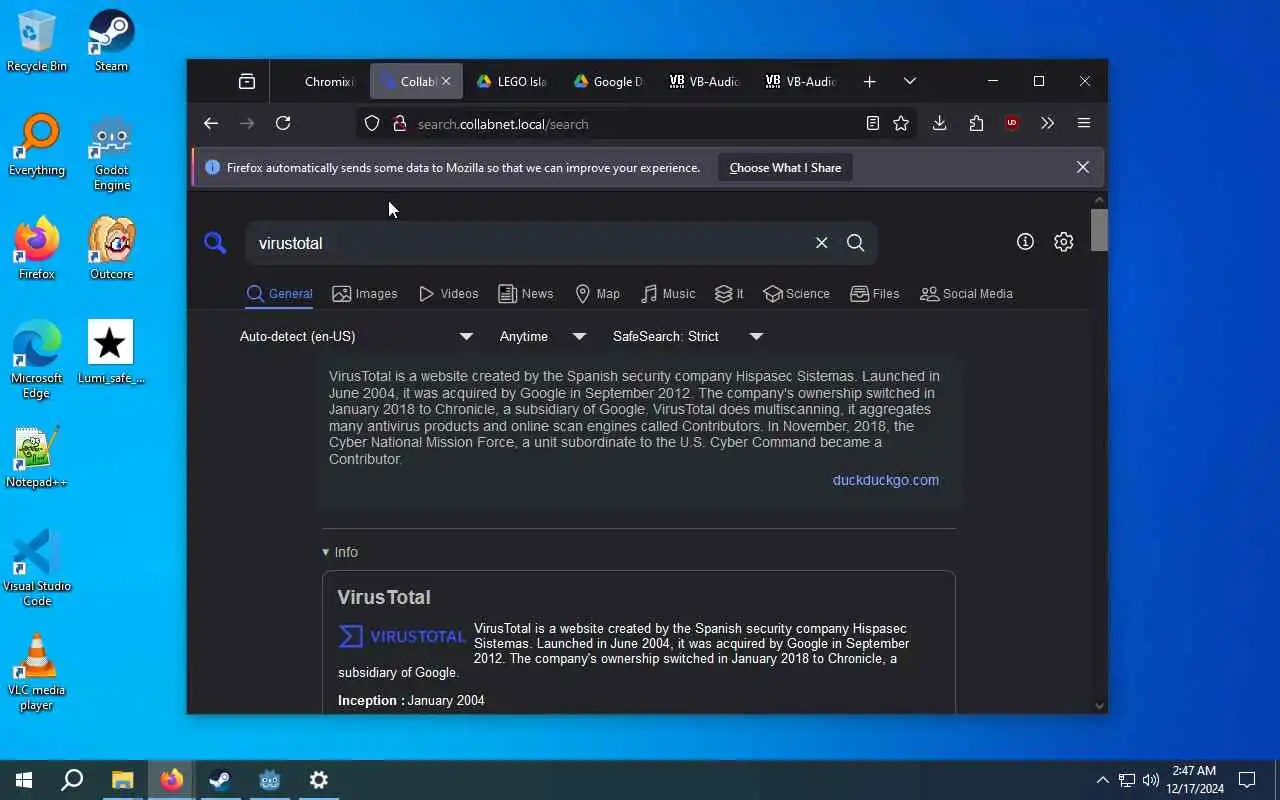The image size is (1280, 800).
Task: Open search preferences gear icon
Action: point(1063,242)
